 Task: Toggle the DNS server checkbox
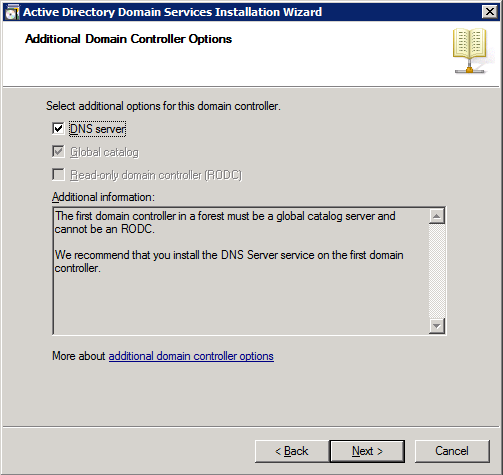pos(58,128)
